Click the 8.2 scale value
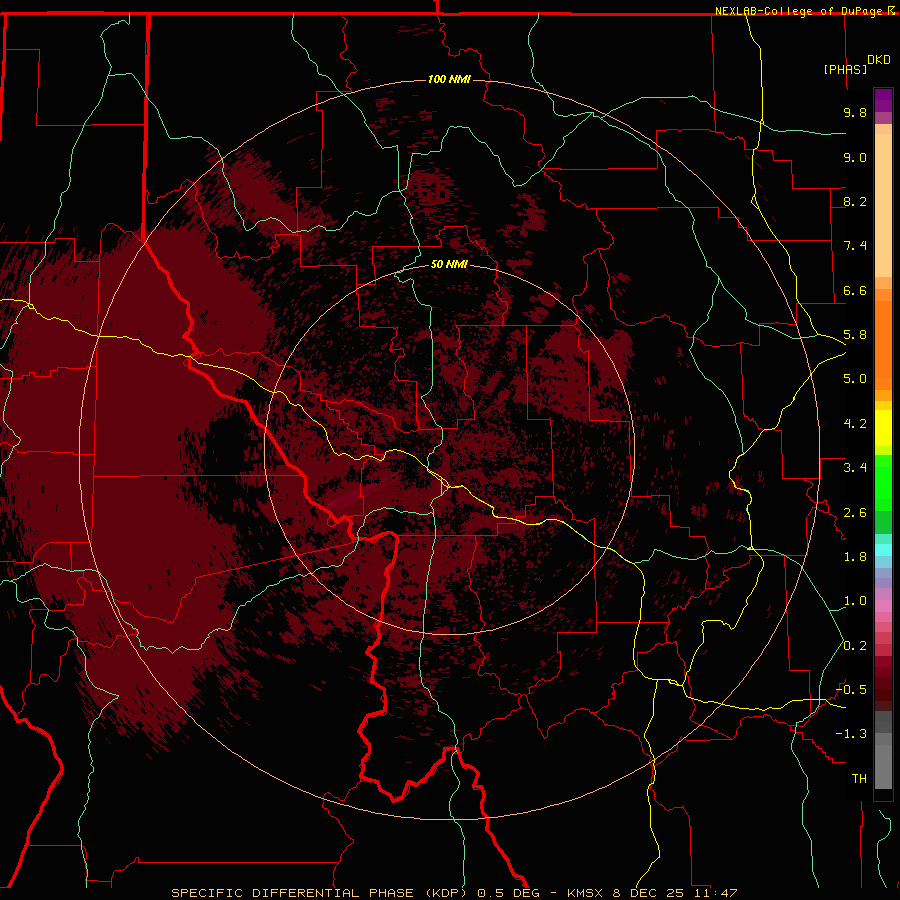The width and height of the screenshot is (900, 900). pyautogui.click(x=855, y=201)
